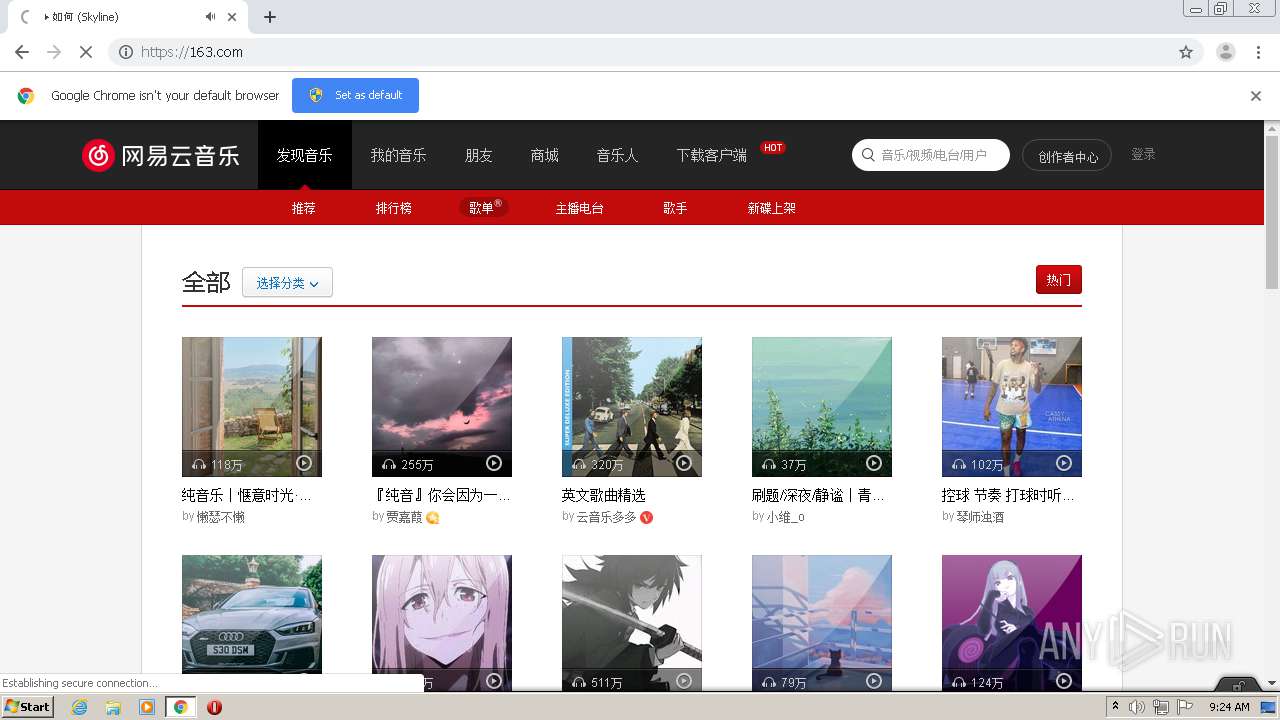Open playlist title 刷题/深夜/静谧

[x=818, y=495]
